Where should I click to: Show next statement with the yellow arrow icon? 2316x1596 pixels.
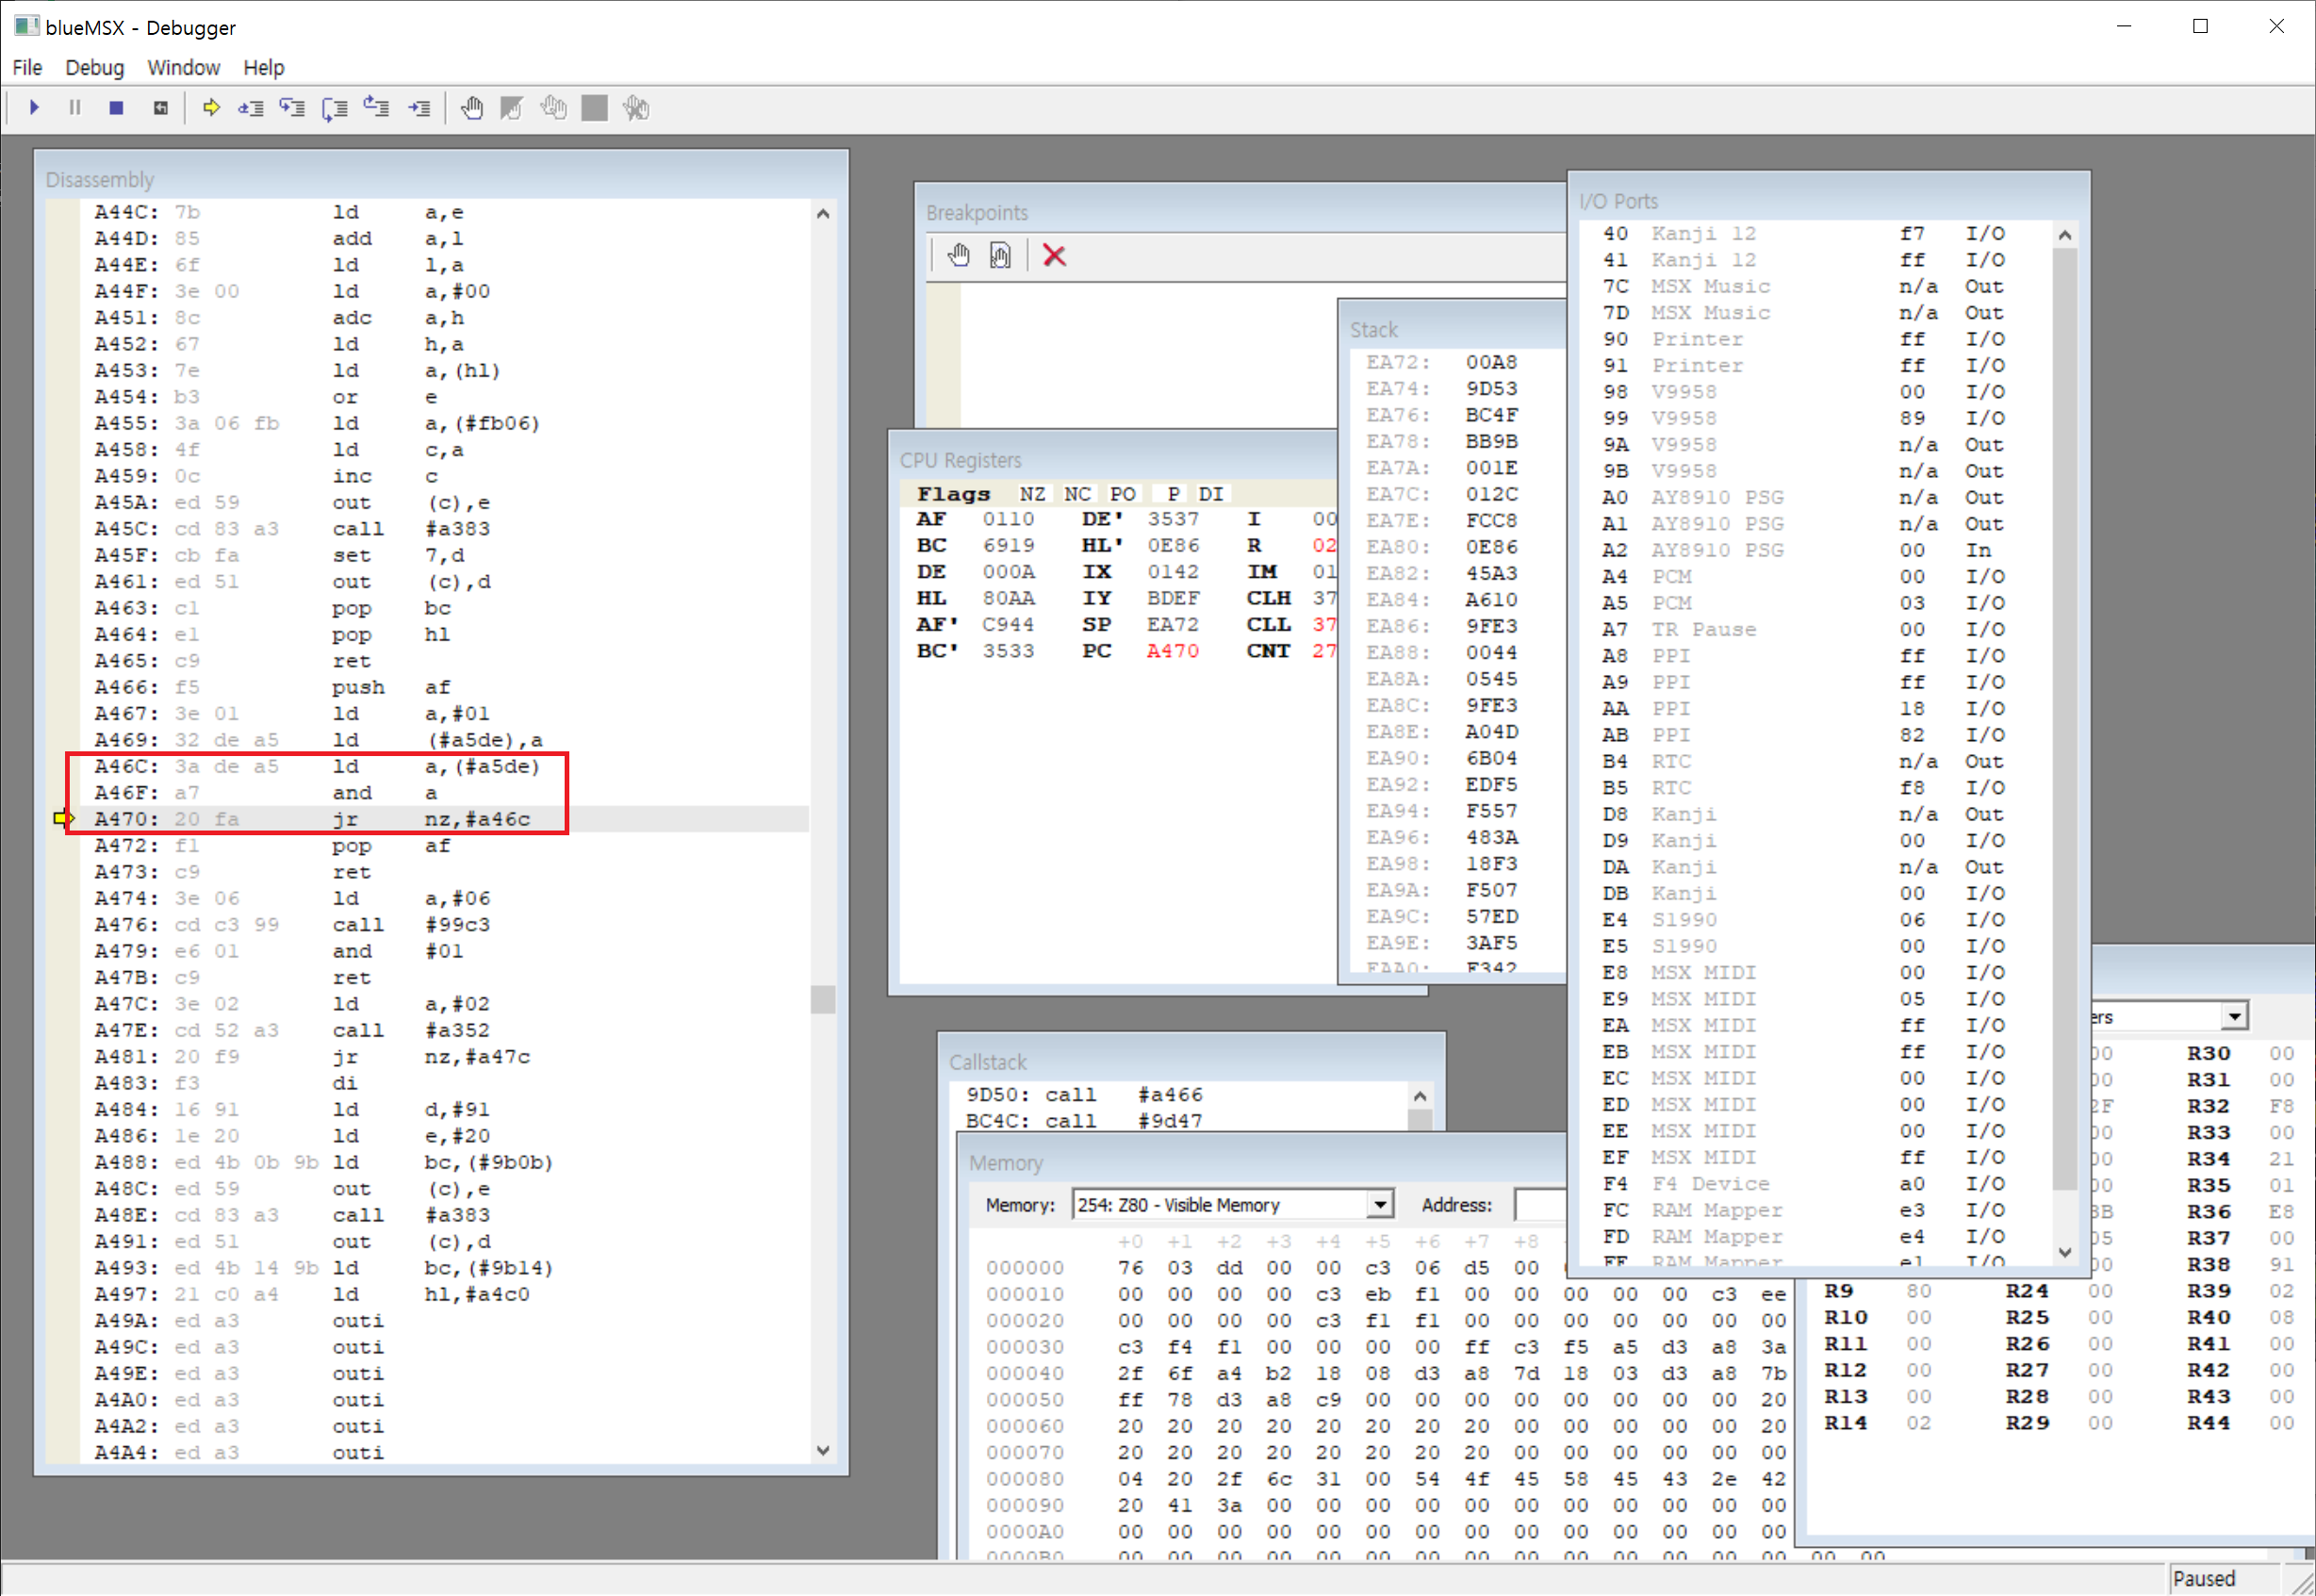coord(211,107)
